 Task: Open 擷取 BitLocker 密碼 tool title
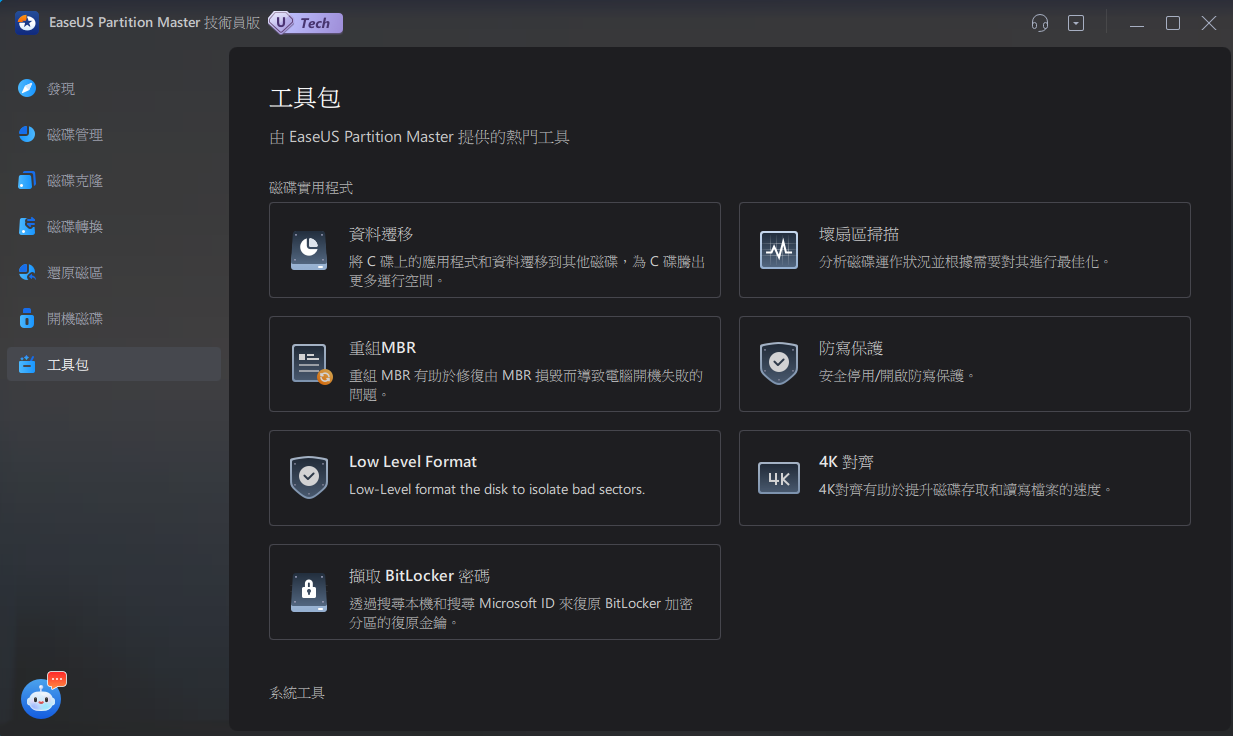pos(419,576)
